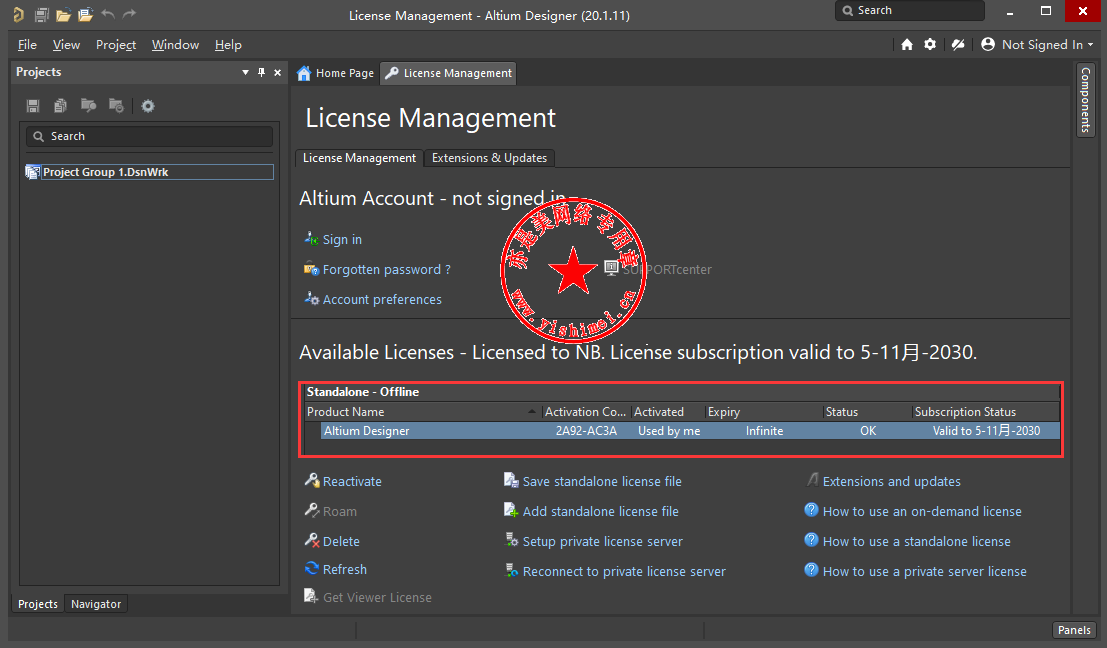The image size is (1107, 648).
Task: Click the Open Project folder icon in panel
Action: [x=88, y=106]
